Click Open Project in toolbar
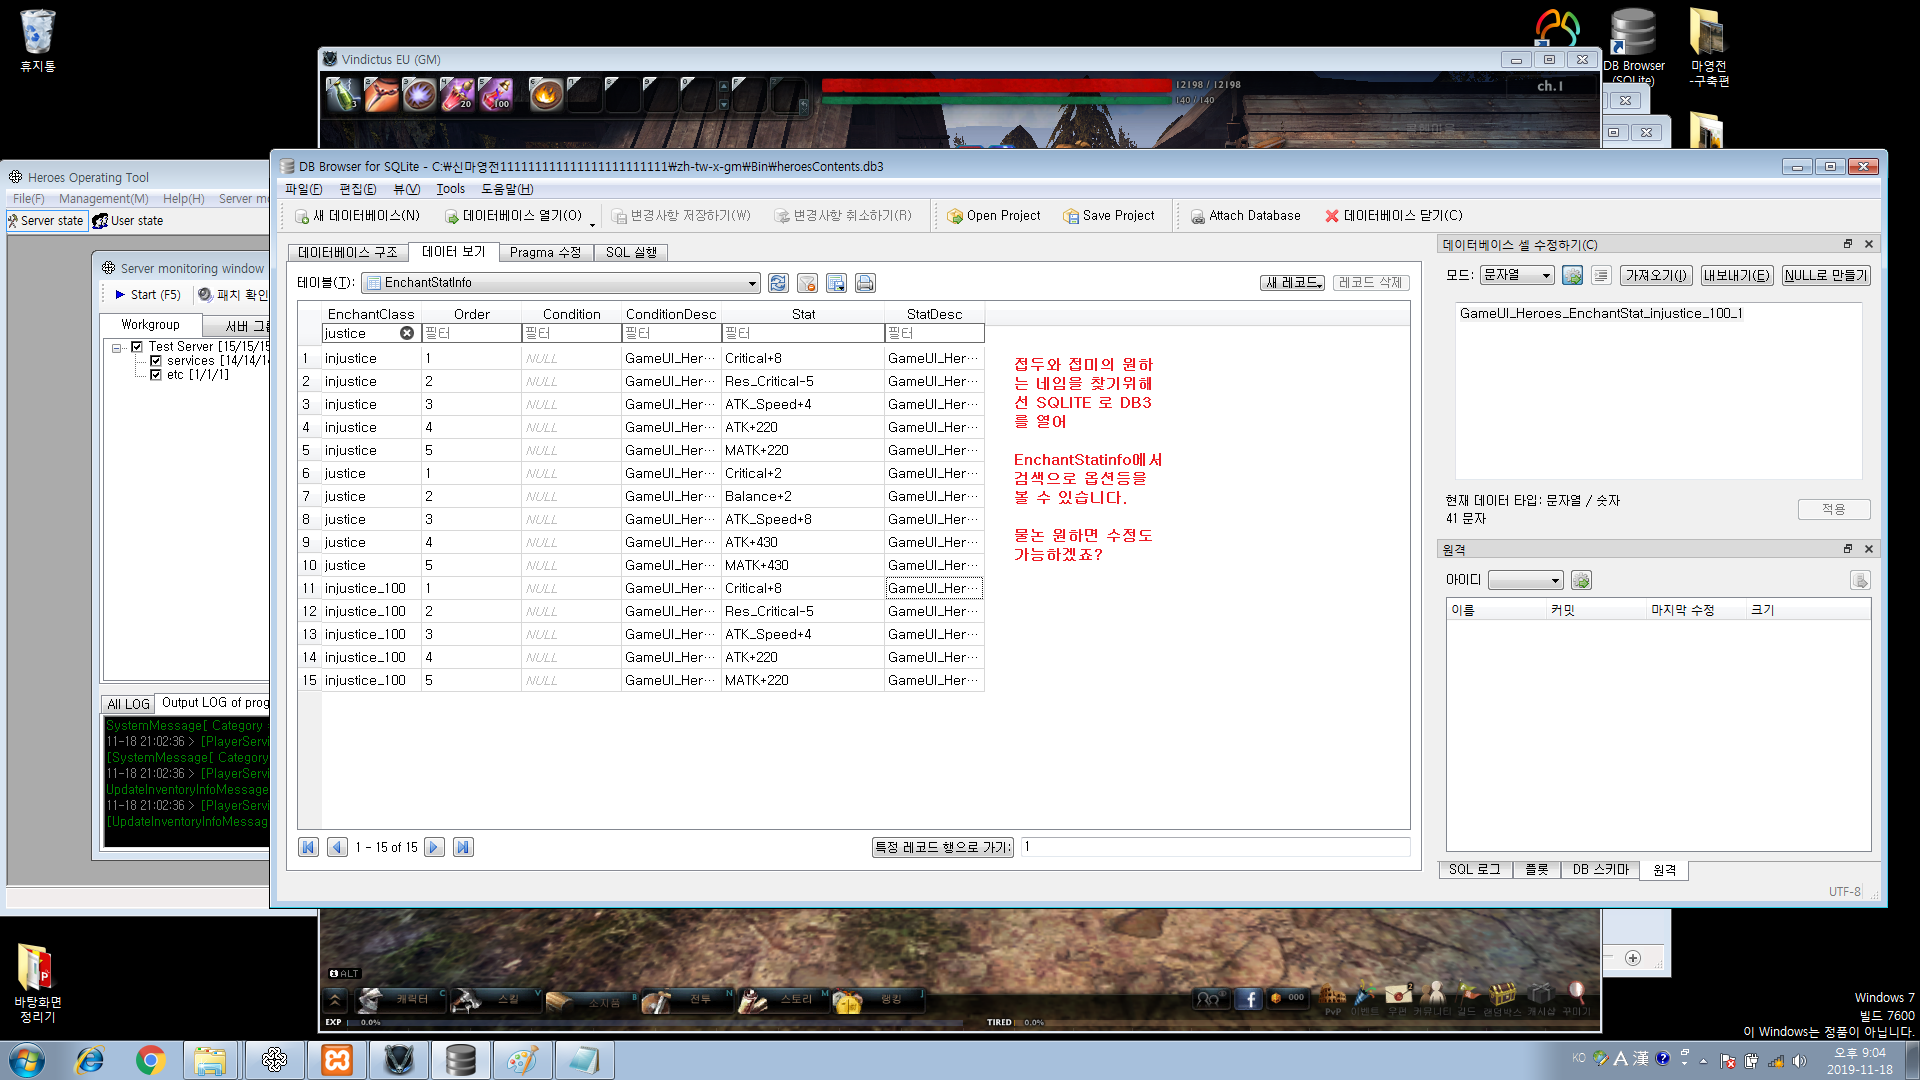 pos(994,216)
